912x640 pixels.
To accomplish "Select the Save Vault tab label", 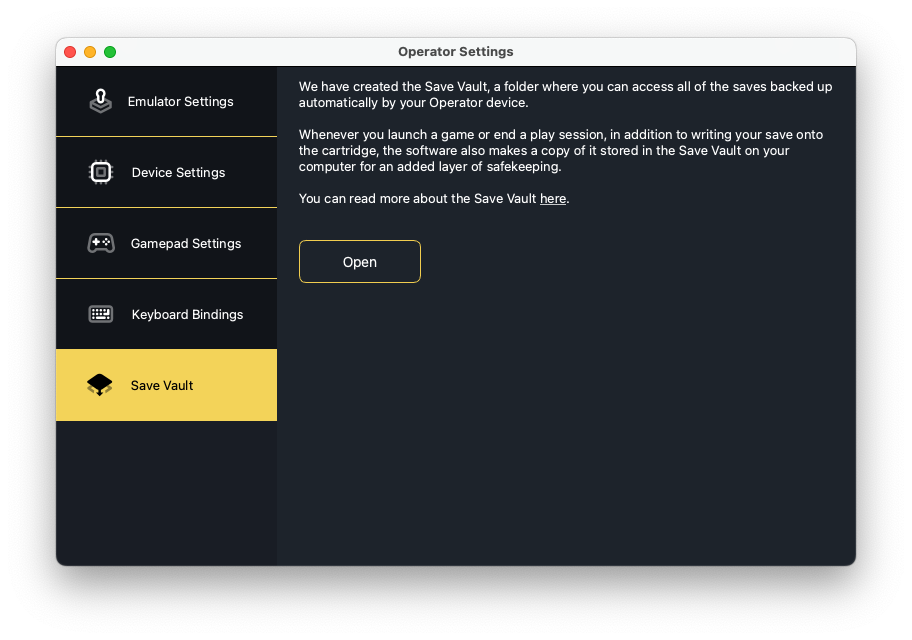I will point(162,385).
